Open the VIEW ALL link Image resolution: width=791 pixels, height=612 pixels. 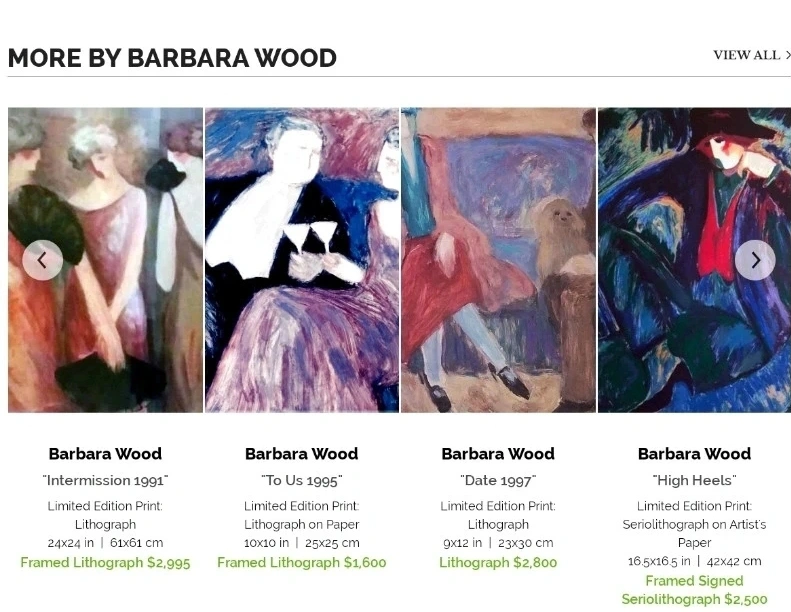click(752, 55)
